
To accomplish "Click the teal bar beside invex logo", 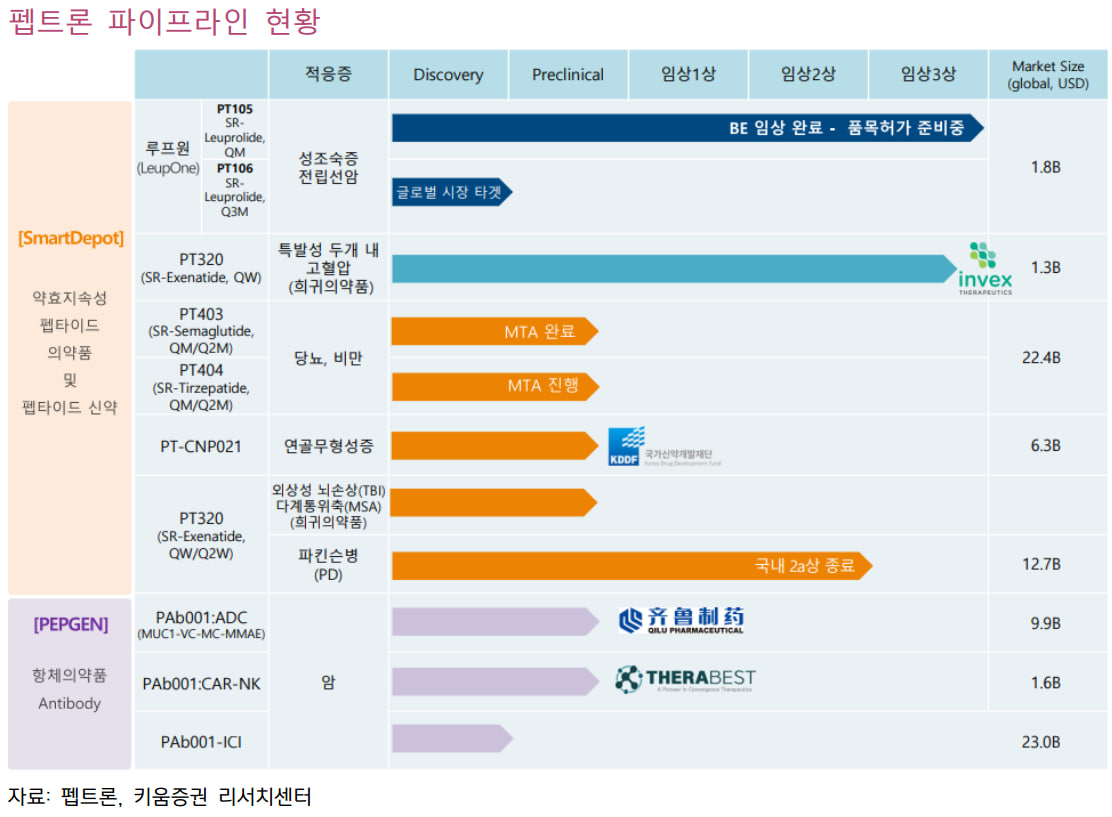I will [672, 269].
